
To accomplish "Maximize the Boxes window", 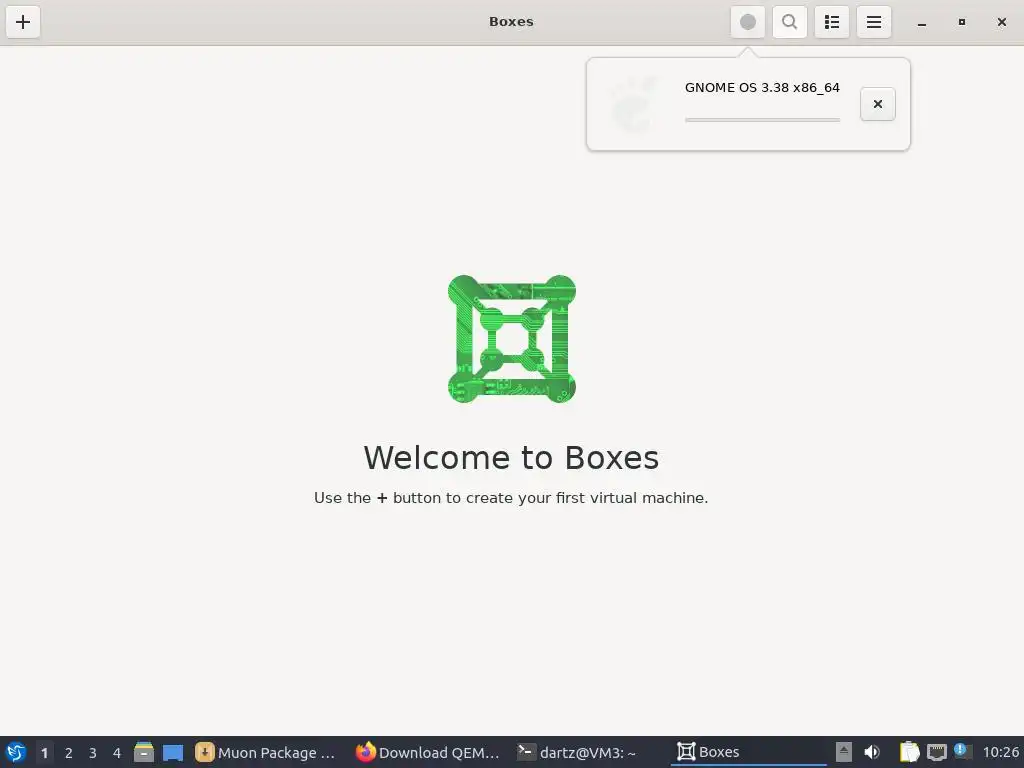I will pos(961,22).
